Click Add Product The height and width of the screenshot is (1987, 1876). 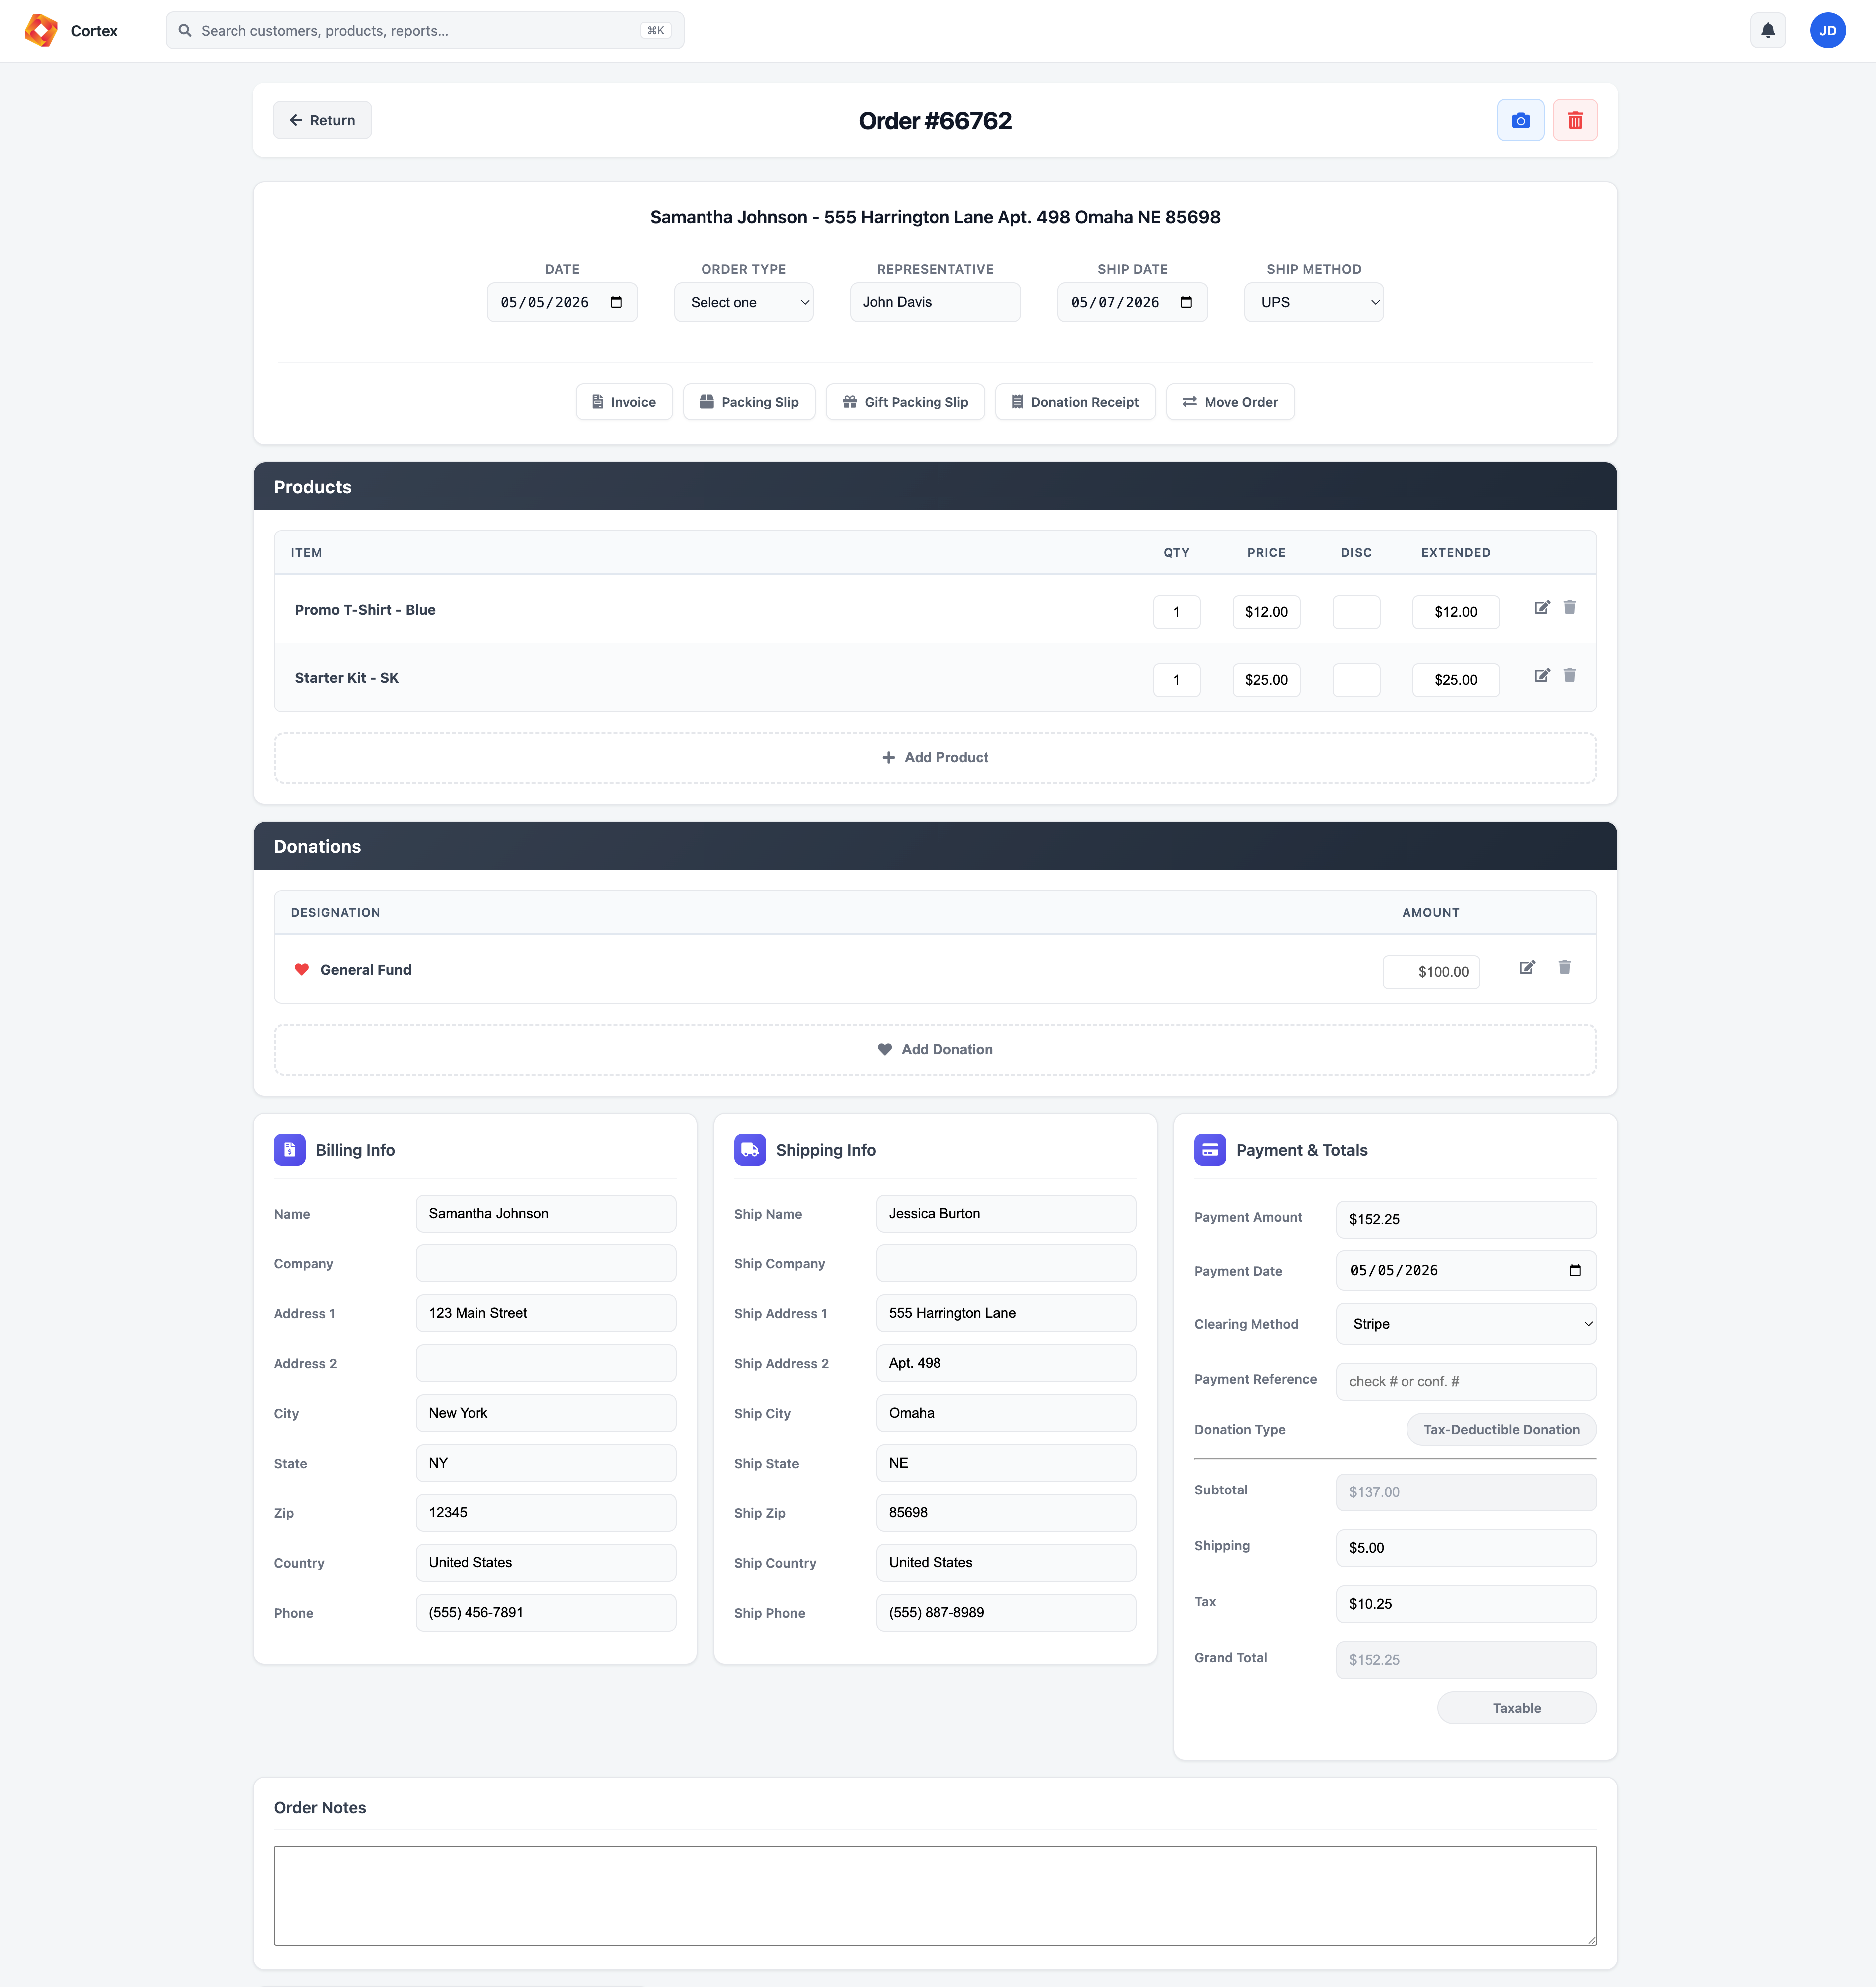point(935,758)
